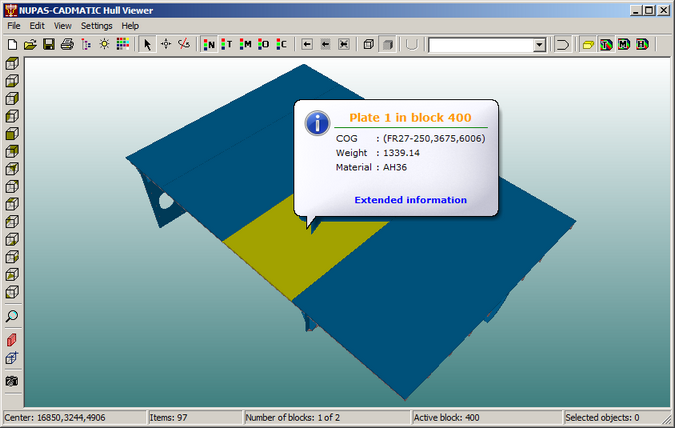
Task: Open the Help menu
Action: coord(130,26)
